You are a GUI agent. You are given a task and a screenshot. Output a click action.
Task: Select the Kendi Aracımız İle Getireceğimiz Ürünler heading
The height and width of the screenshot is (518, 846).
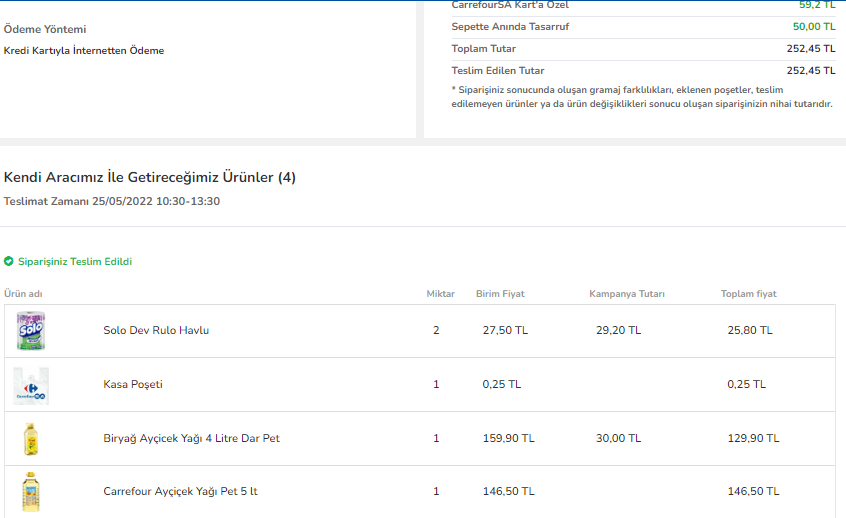(x=149, y=177)
